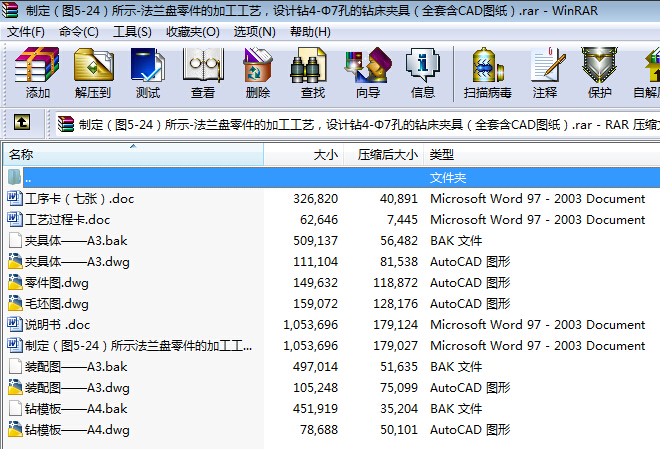The image size is (660, 449).
Task: Click AutoCAD icon of 钻模板——A4.dwg
Action: (x=15, y=430)
